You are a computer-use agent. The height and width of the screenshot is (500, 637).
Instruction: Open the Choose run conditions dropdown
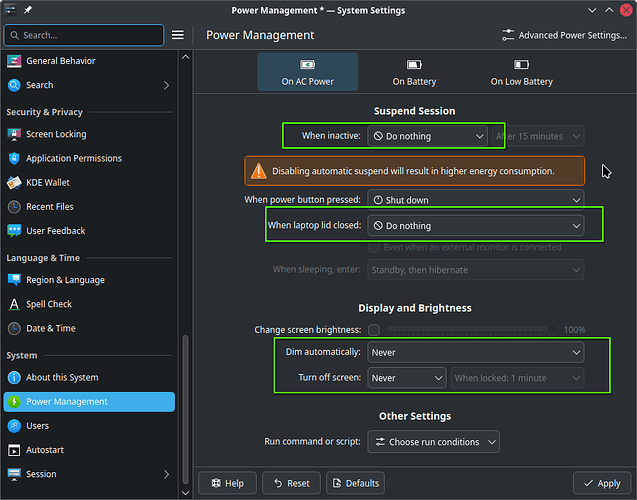[x=433, y=442]
